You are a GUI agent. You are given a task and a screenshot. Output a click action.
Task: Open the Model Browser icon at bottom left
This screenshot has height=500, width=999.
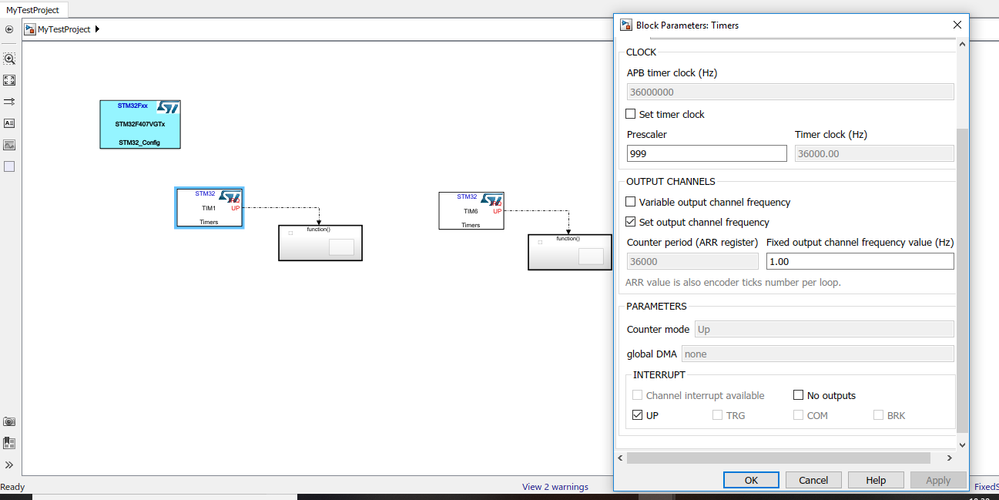coord(9,443)
